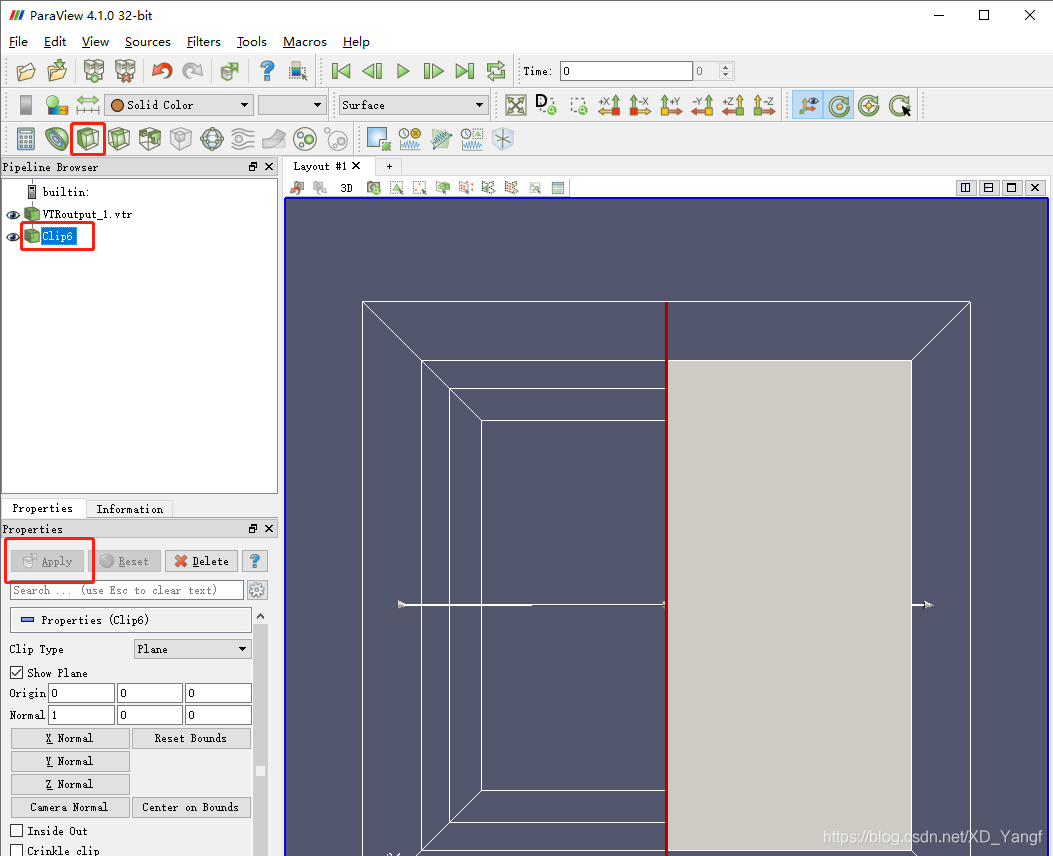The height and width of the screenshot is (856, 1053).
Task: Play the animation
Action: [403, 71]
